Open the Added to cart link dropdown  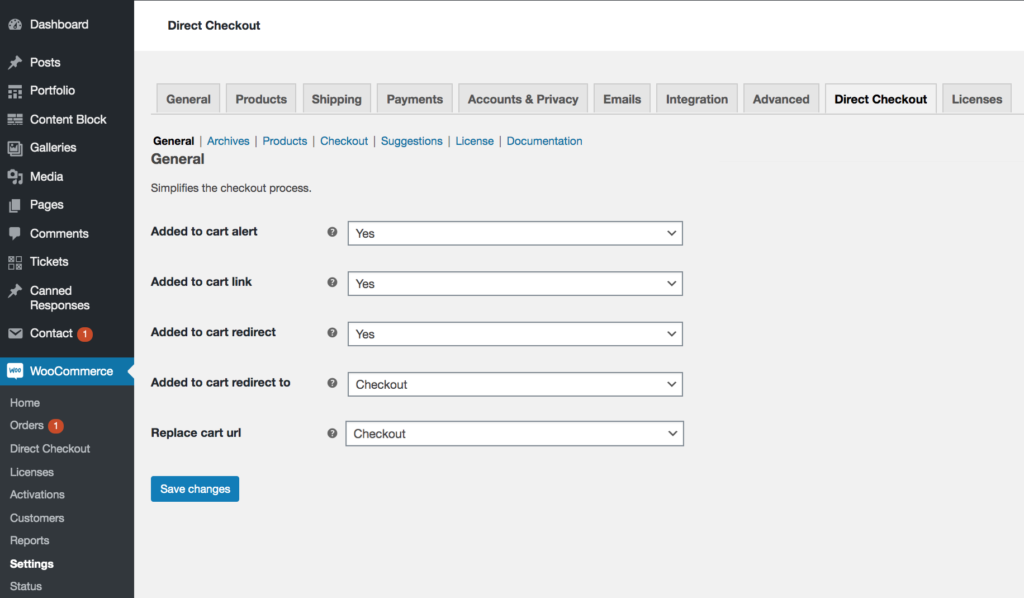point(515,283)
